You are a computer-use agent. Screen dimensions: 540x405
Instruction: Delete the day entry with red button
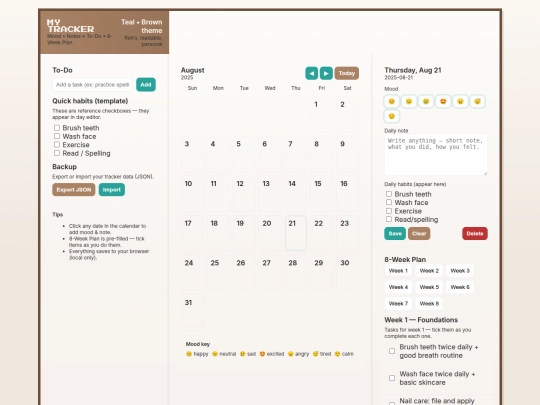[475, 233]
